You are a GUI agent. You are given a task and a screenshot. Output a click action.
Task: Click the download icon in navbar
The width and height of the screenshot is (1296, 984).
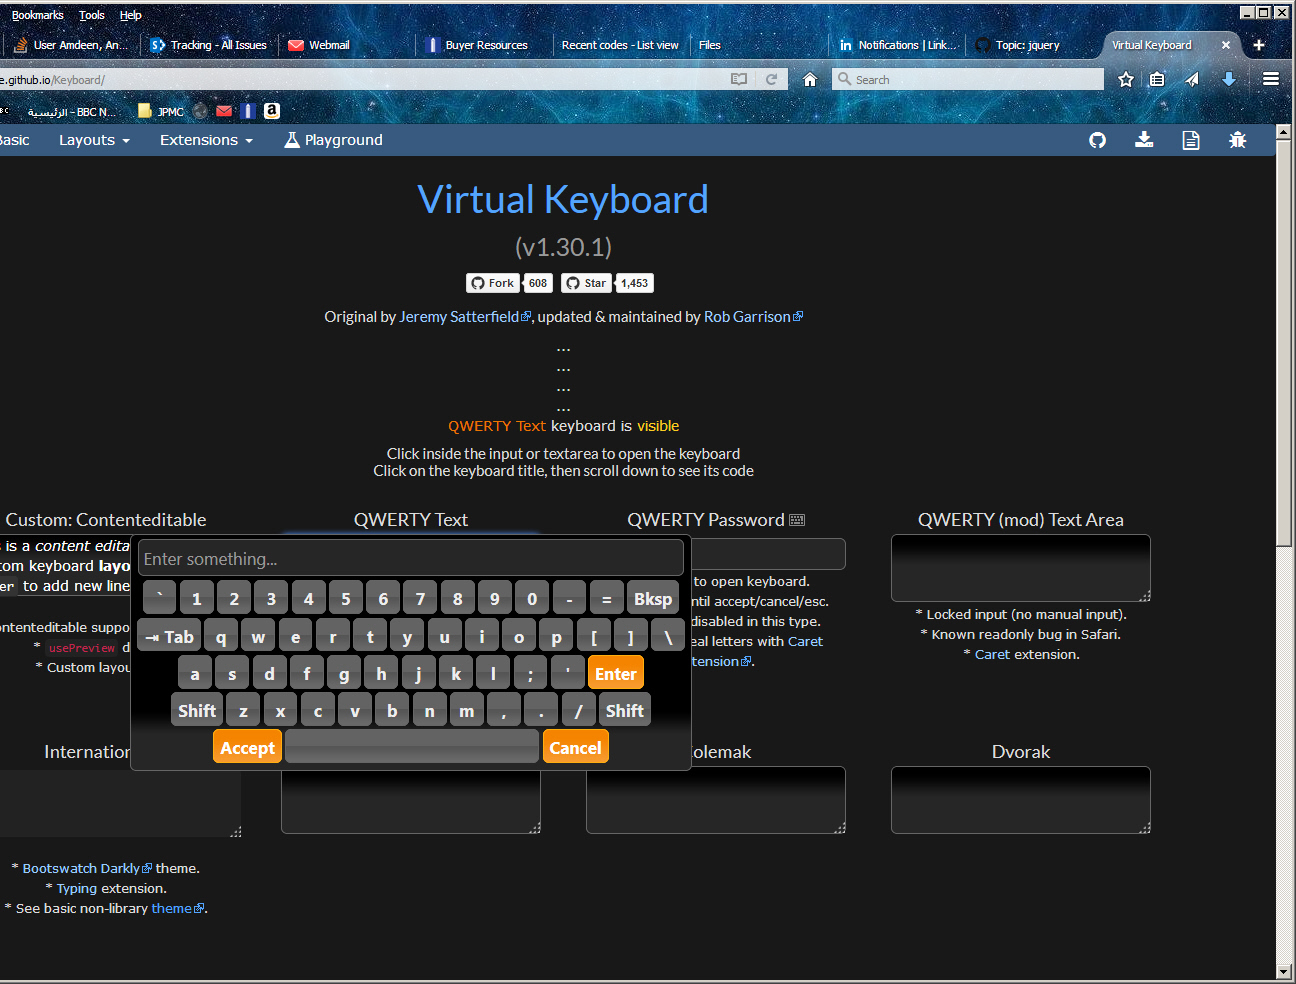[1144, 140]
